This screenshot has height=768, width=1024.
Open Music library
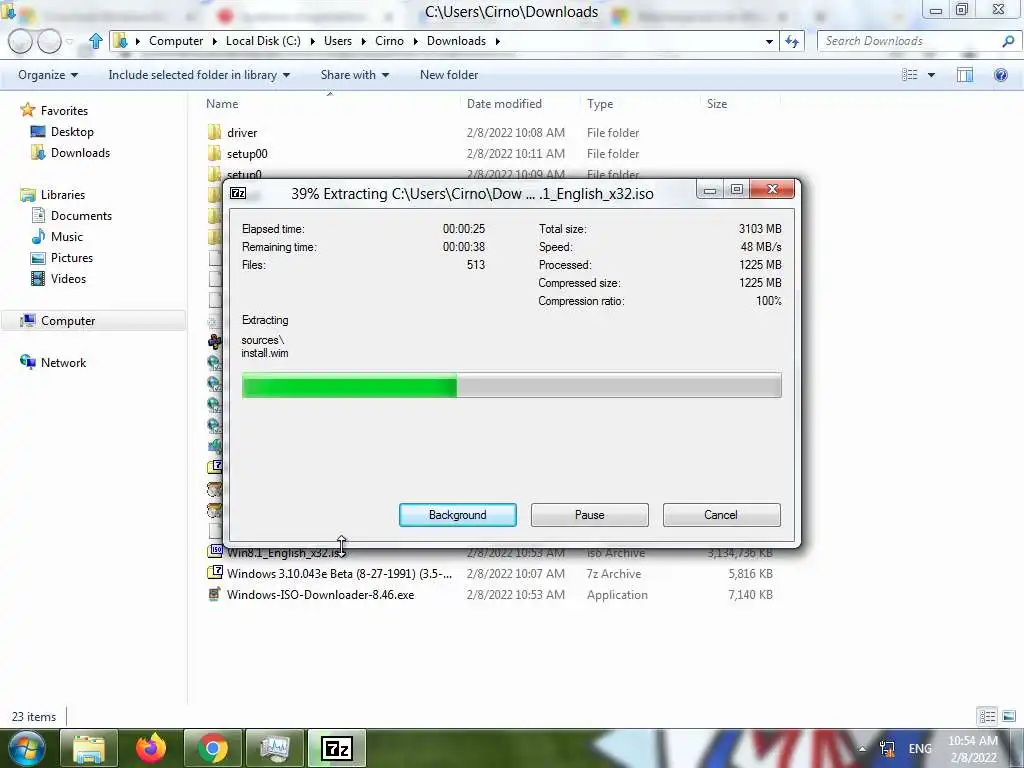point(67,236)
